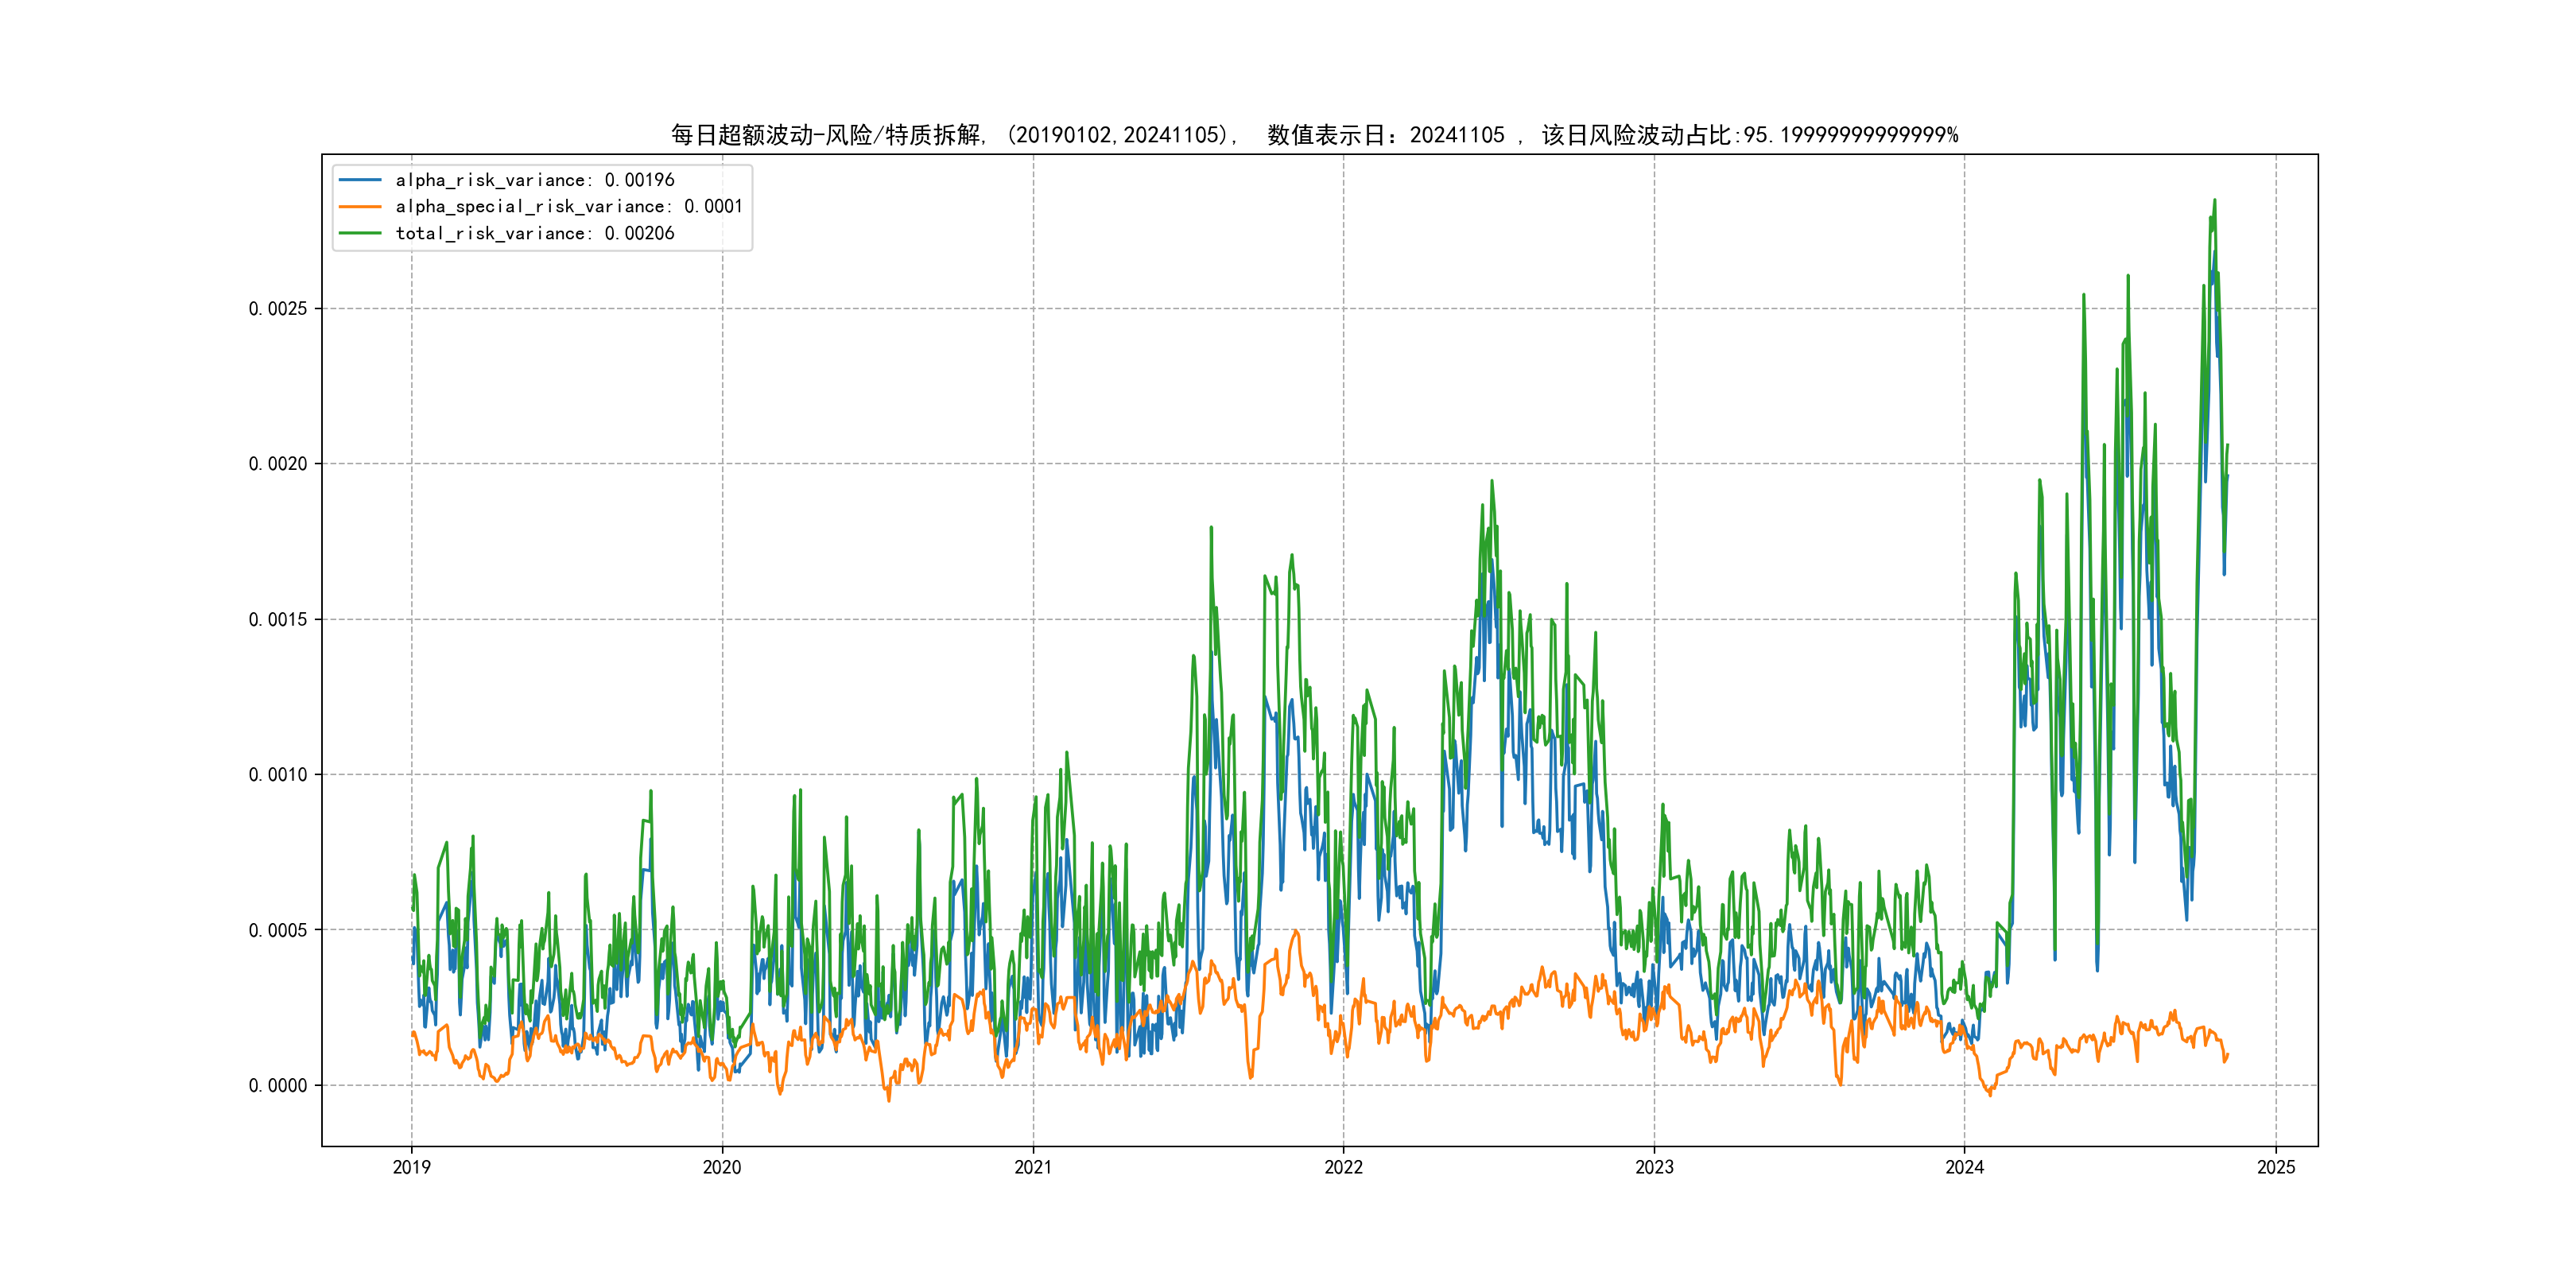This screenshot has height=1288, width=2576.
Task: Click the 0.0025 y-axis tick label
Action: (x=278, y=309)
